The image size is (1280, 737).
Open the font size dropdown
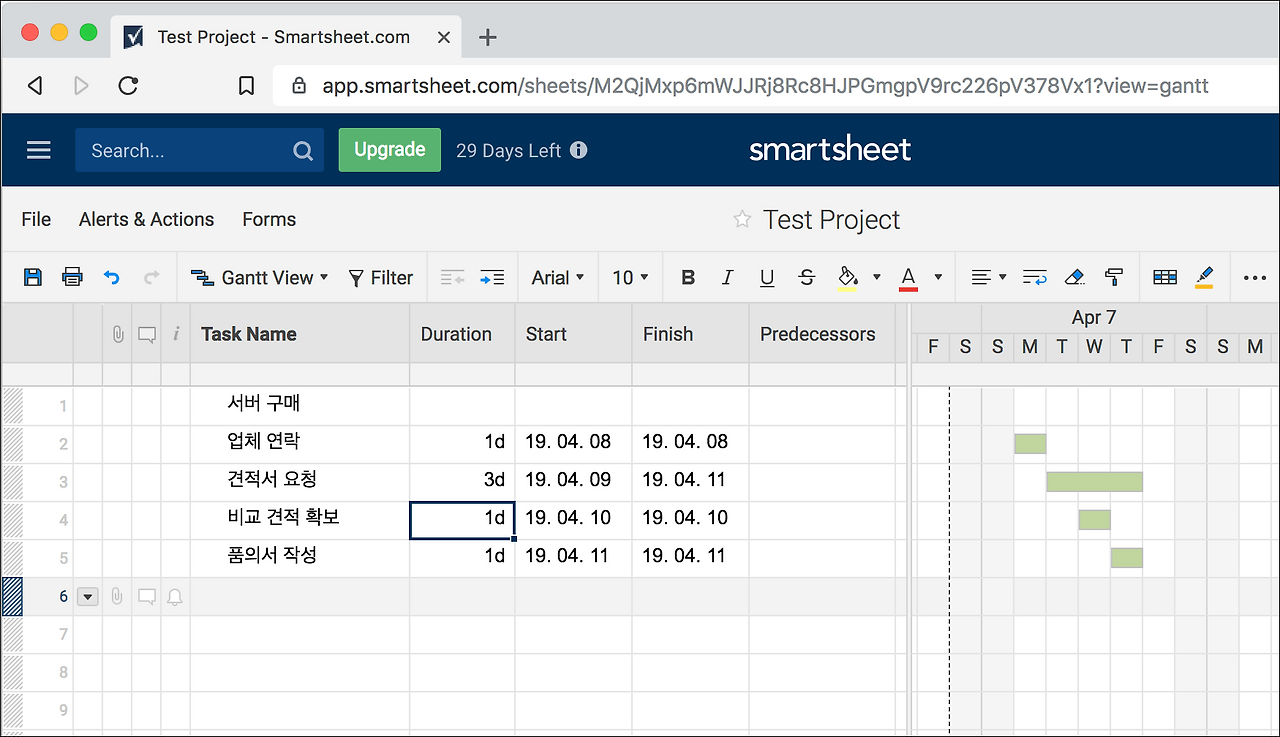630,277
